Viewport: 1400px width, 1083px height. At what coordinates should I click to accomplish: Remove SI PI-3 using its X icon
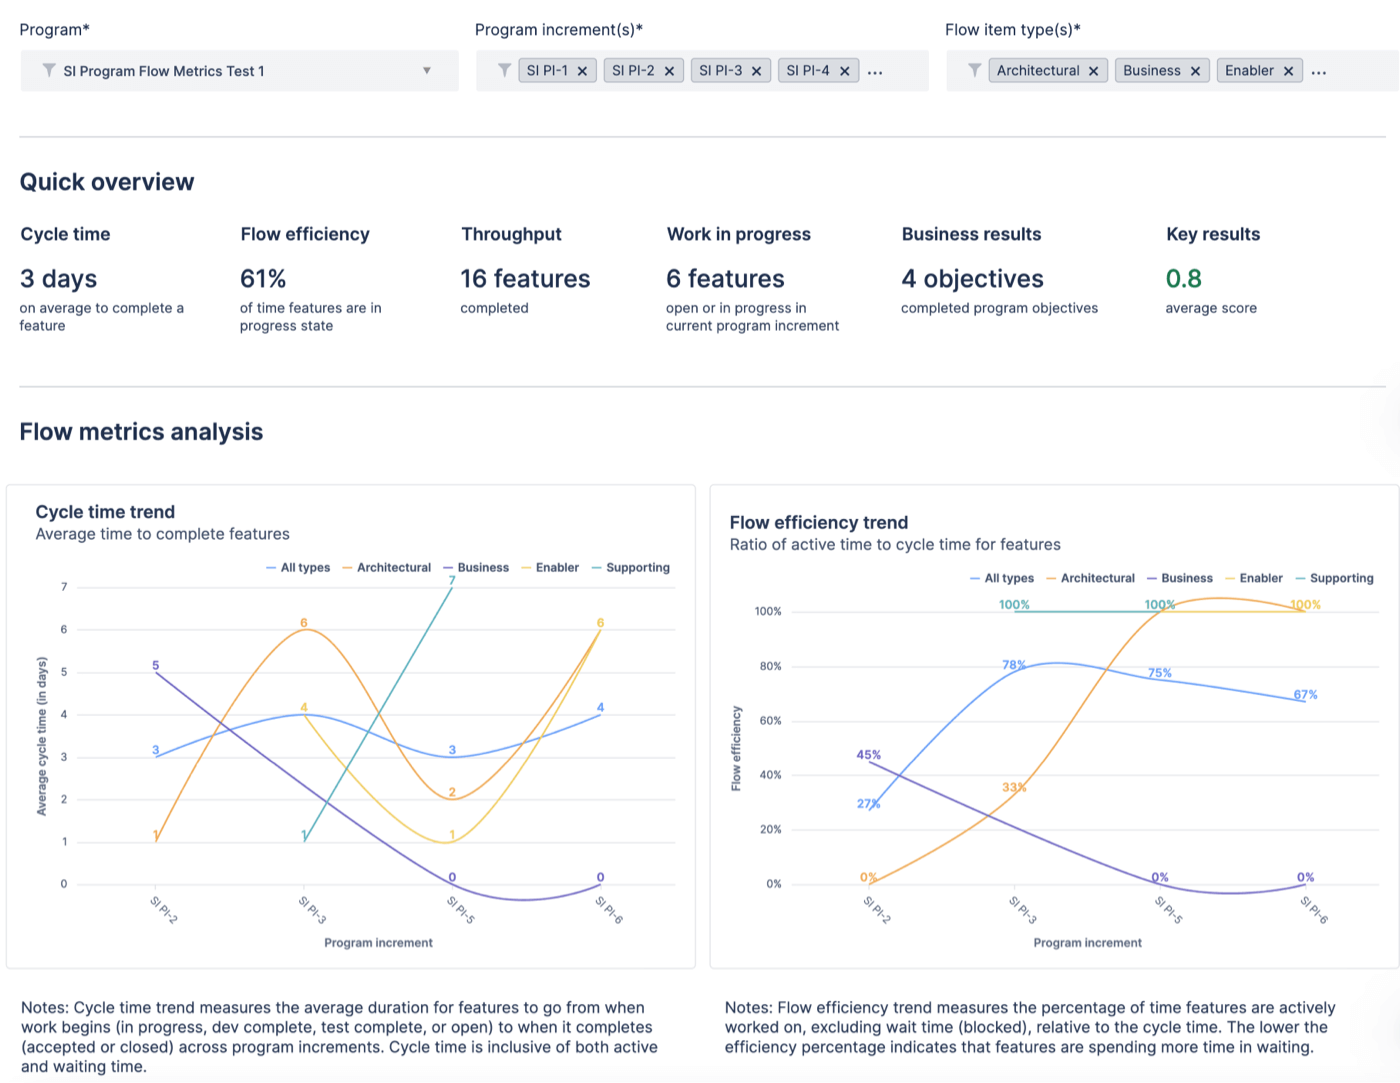coord(757,71)
